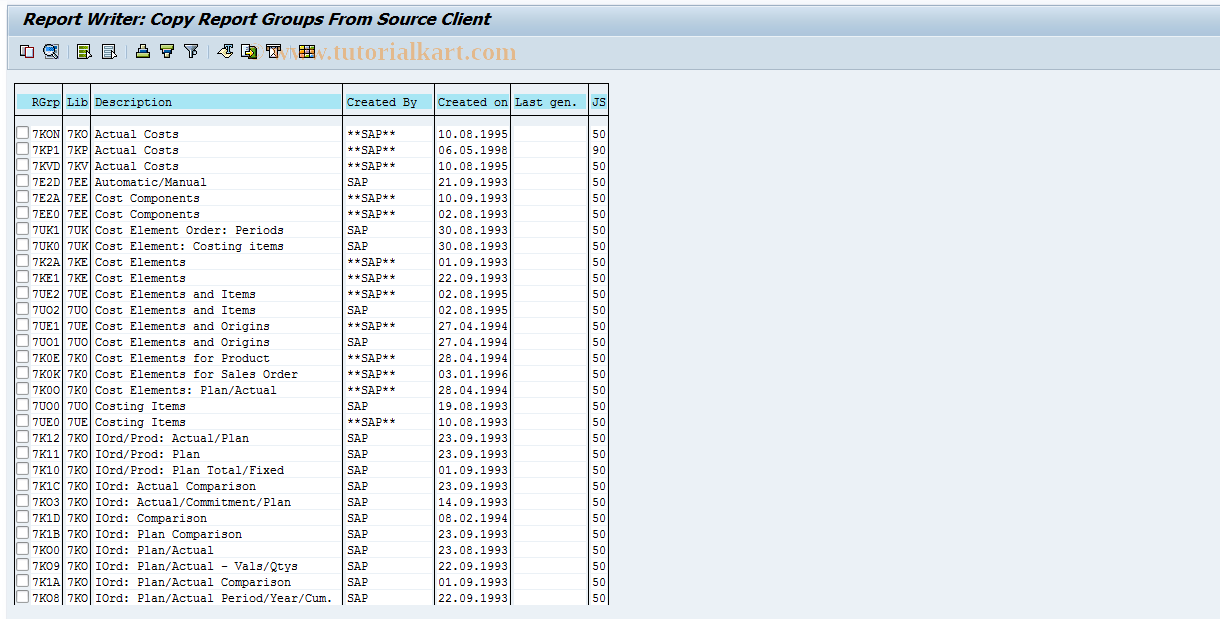The image size is (1220, 619).
Task: Open the table settings grid icon
Action: coord(306,51)
